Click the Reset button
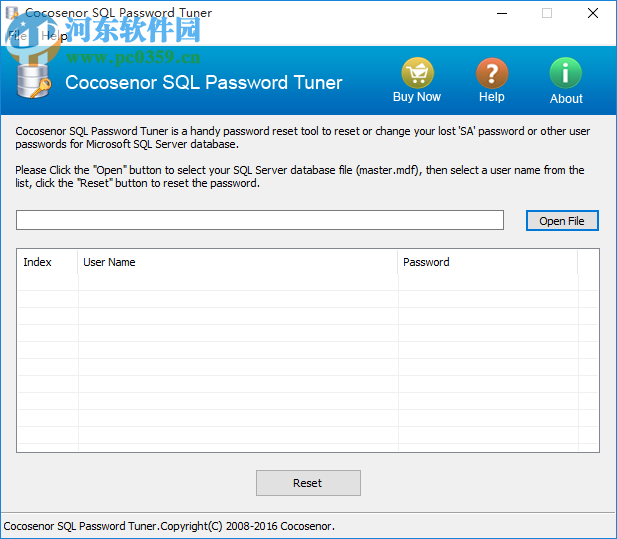 [x=308, y=483]
